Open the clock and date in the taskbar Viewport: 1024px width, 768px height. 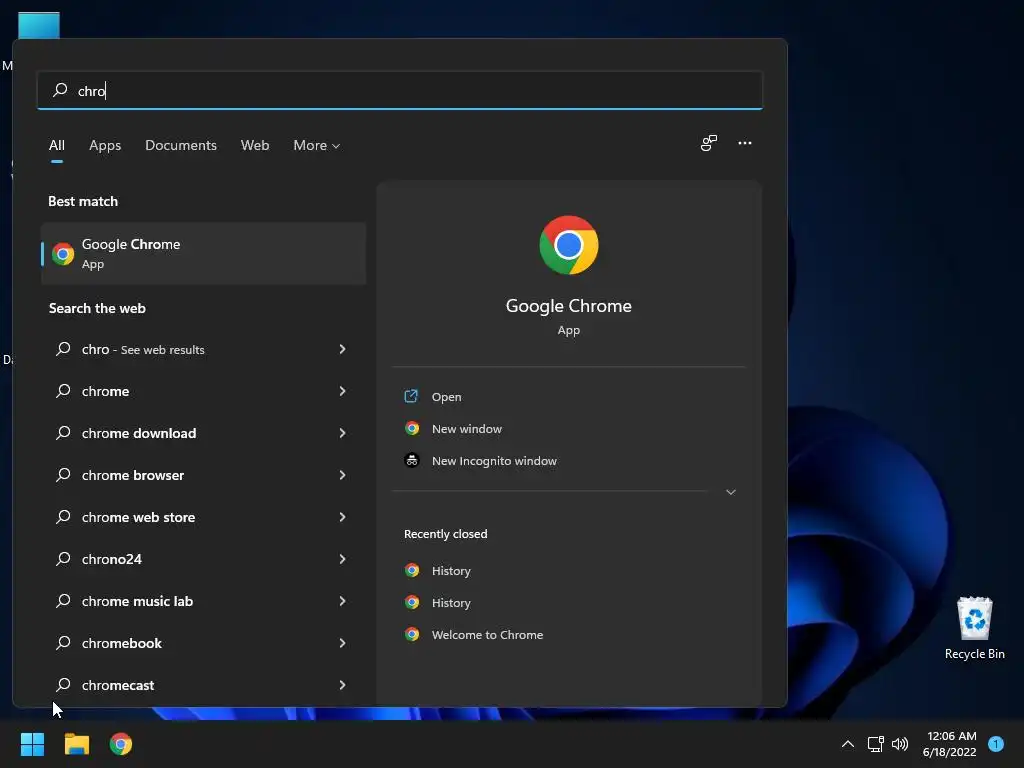pos(950,744)
